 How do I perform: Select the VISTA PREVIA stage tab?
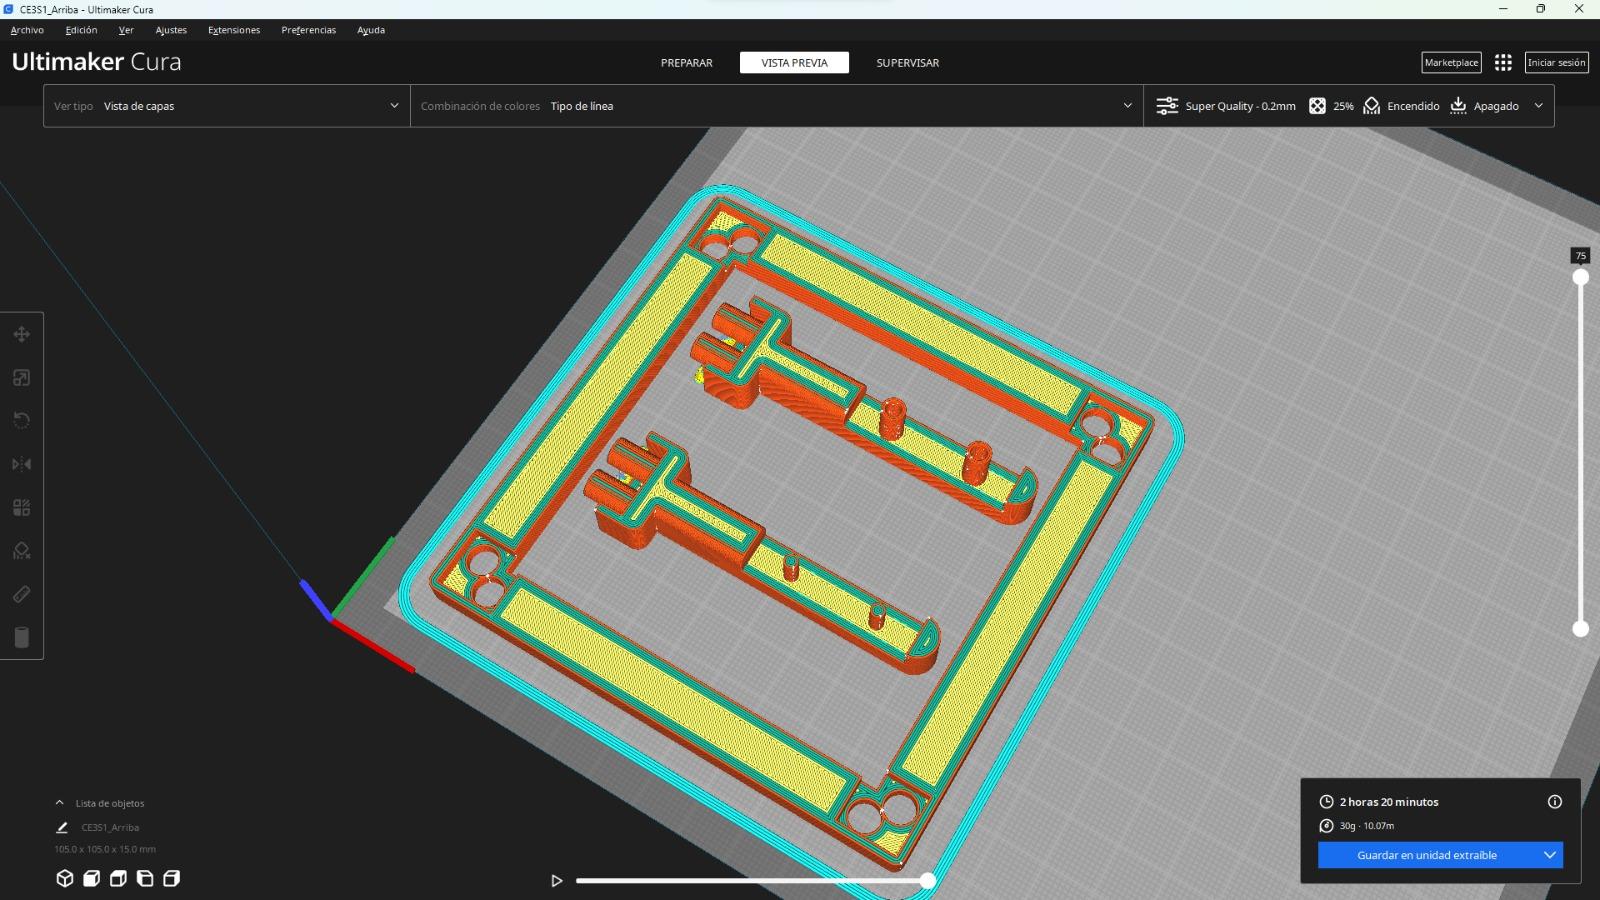795,63
